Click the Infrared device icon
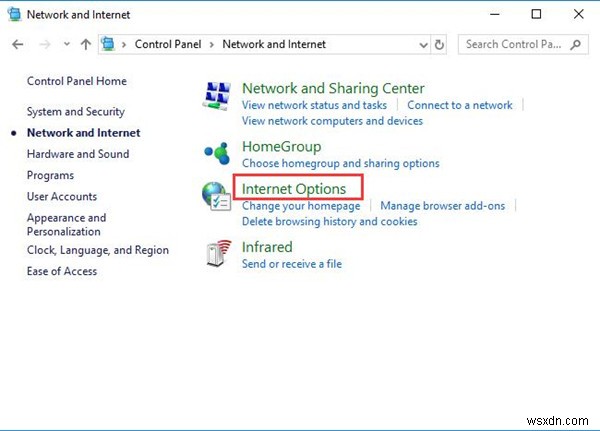600x431 pixels. [x=218, y=253]
